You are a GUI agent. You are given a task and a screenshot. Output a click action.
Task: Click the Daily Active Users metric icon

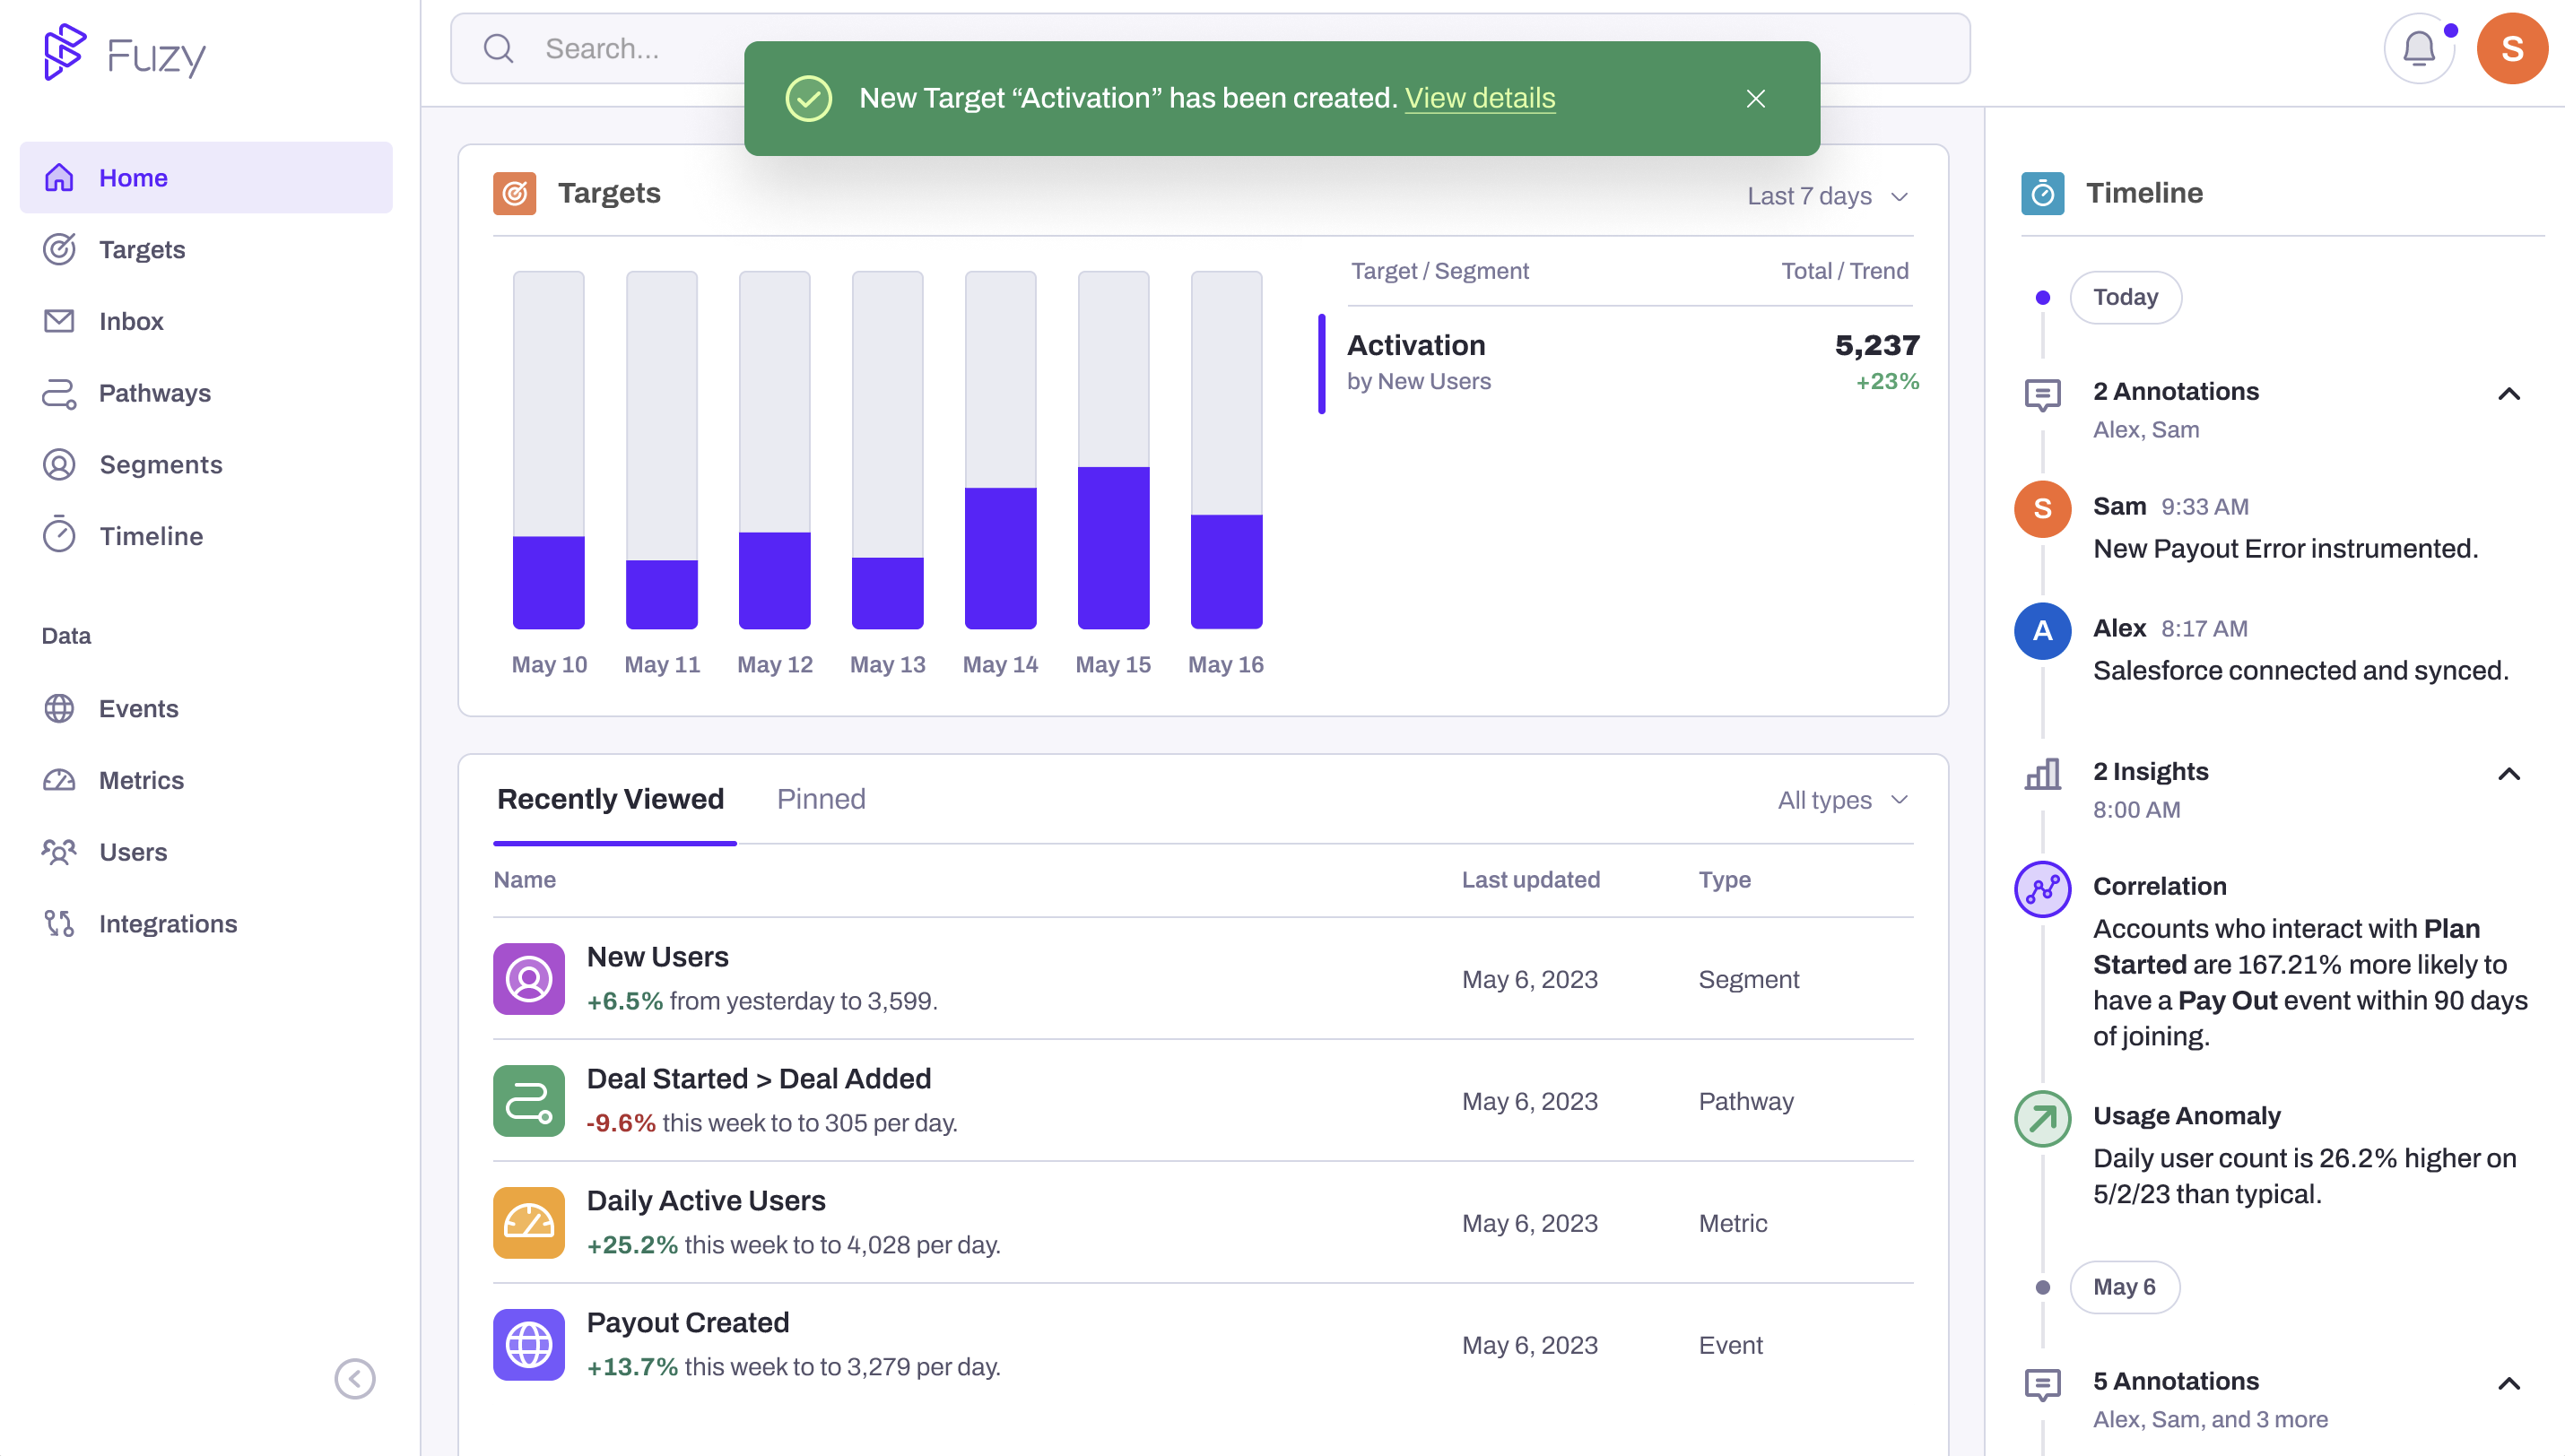(x=528, y=1222)
